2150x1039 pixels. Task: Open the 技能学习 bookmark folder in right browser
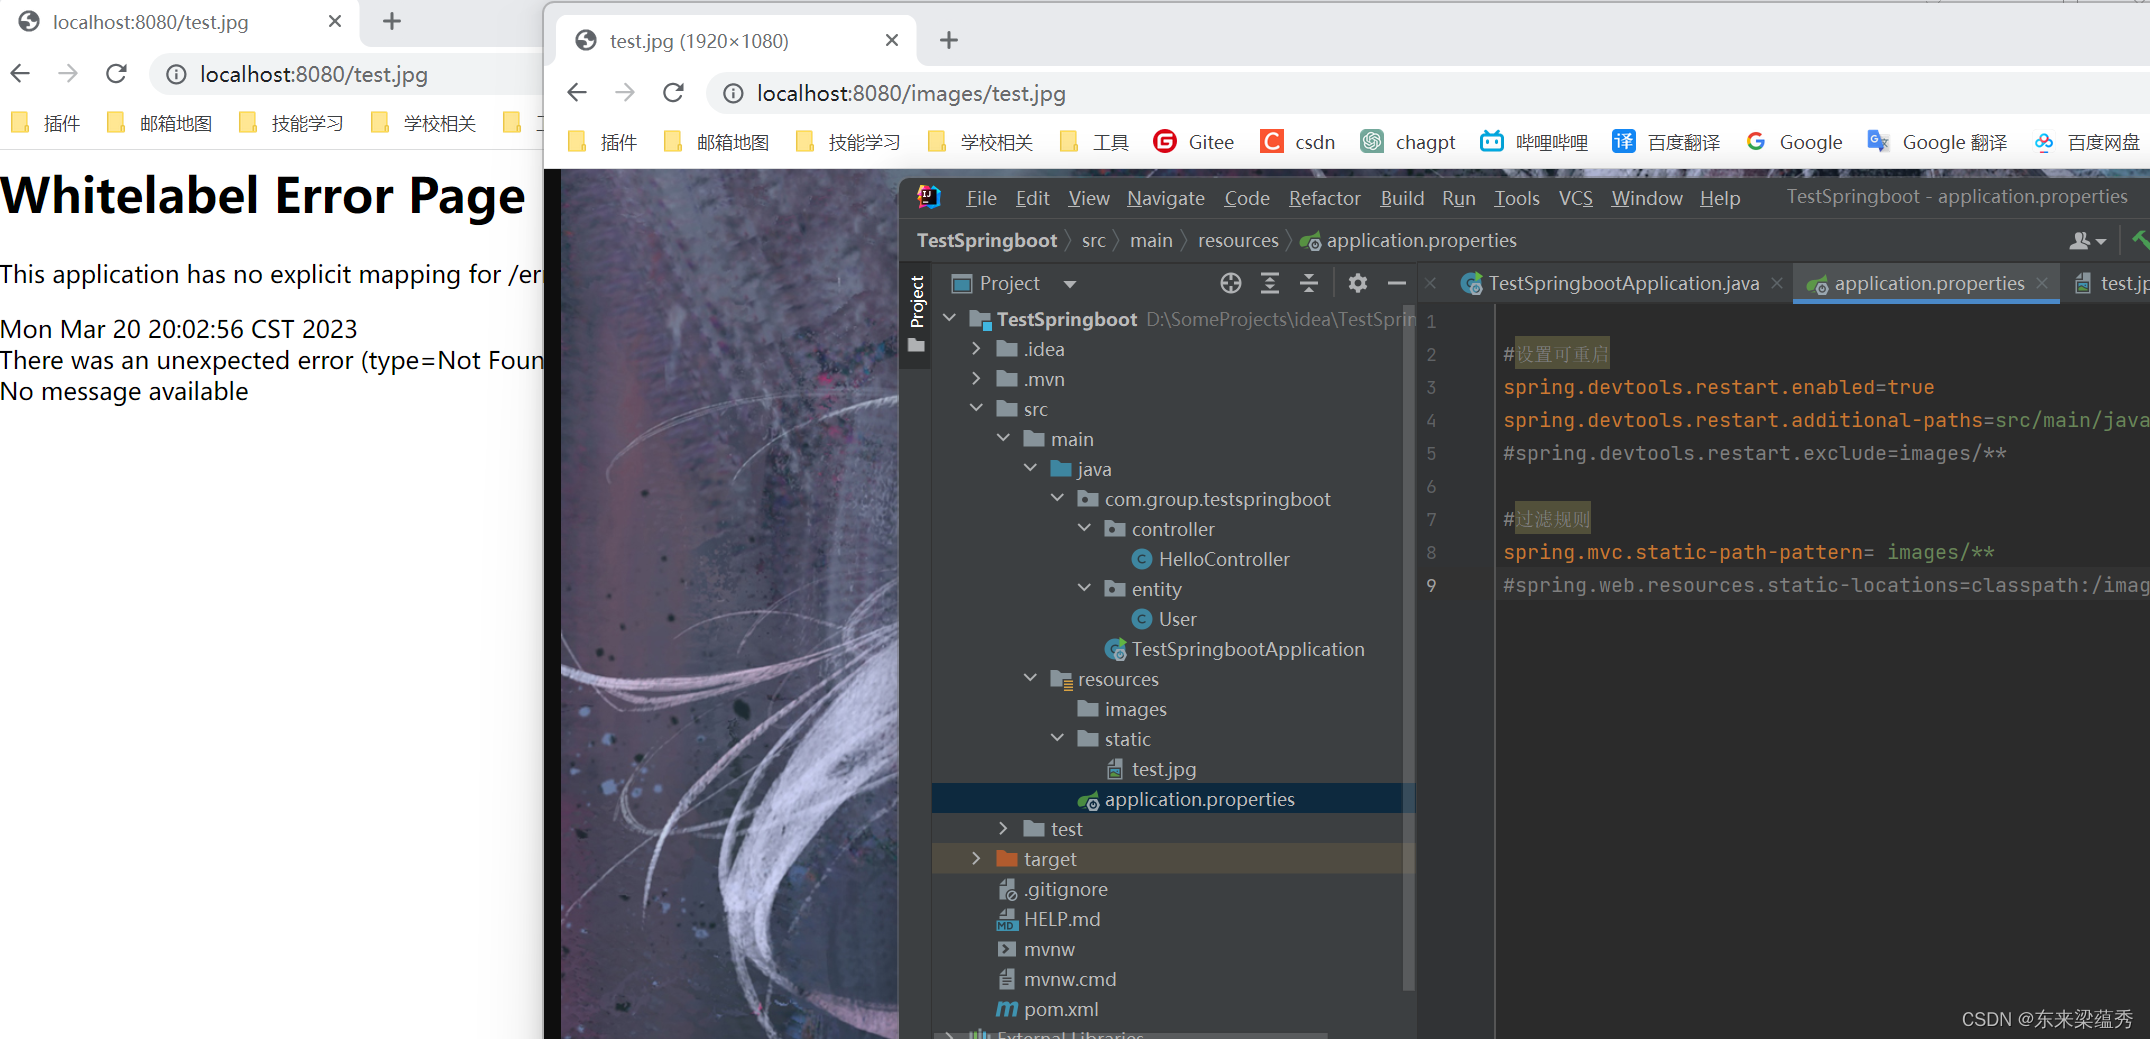coord(849,142)
